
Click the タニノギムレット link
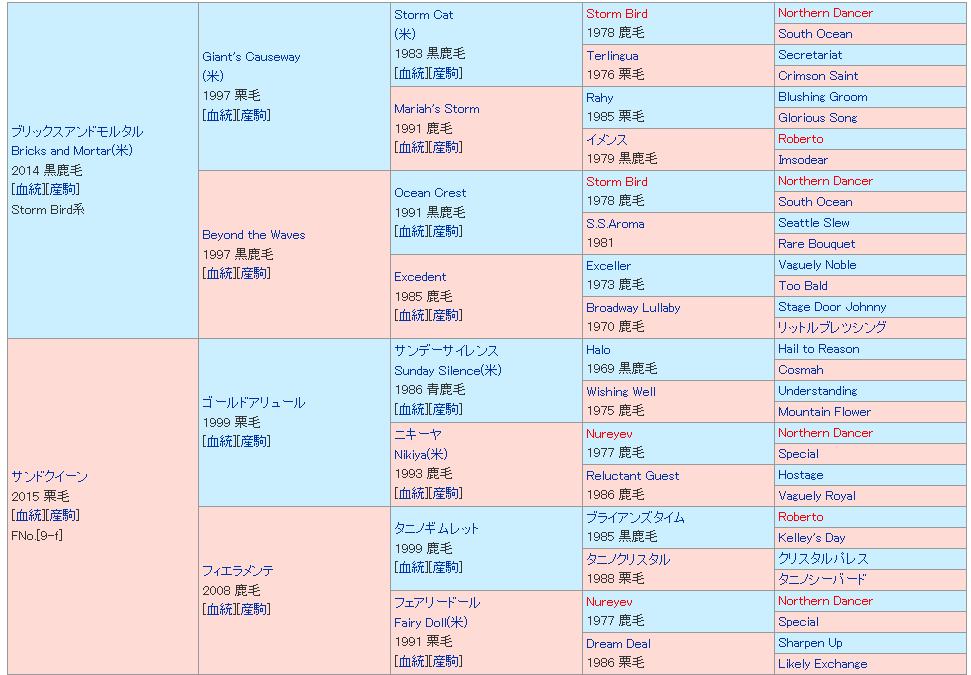pyautogui.click(x=437, y=529)
